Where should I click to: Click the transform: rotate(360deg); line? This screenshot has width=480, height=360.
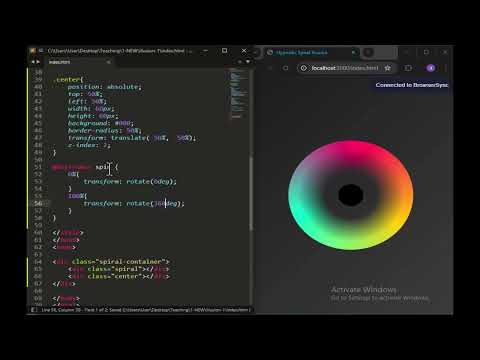point(134,203)
